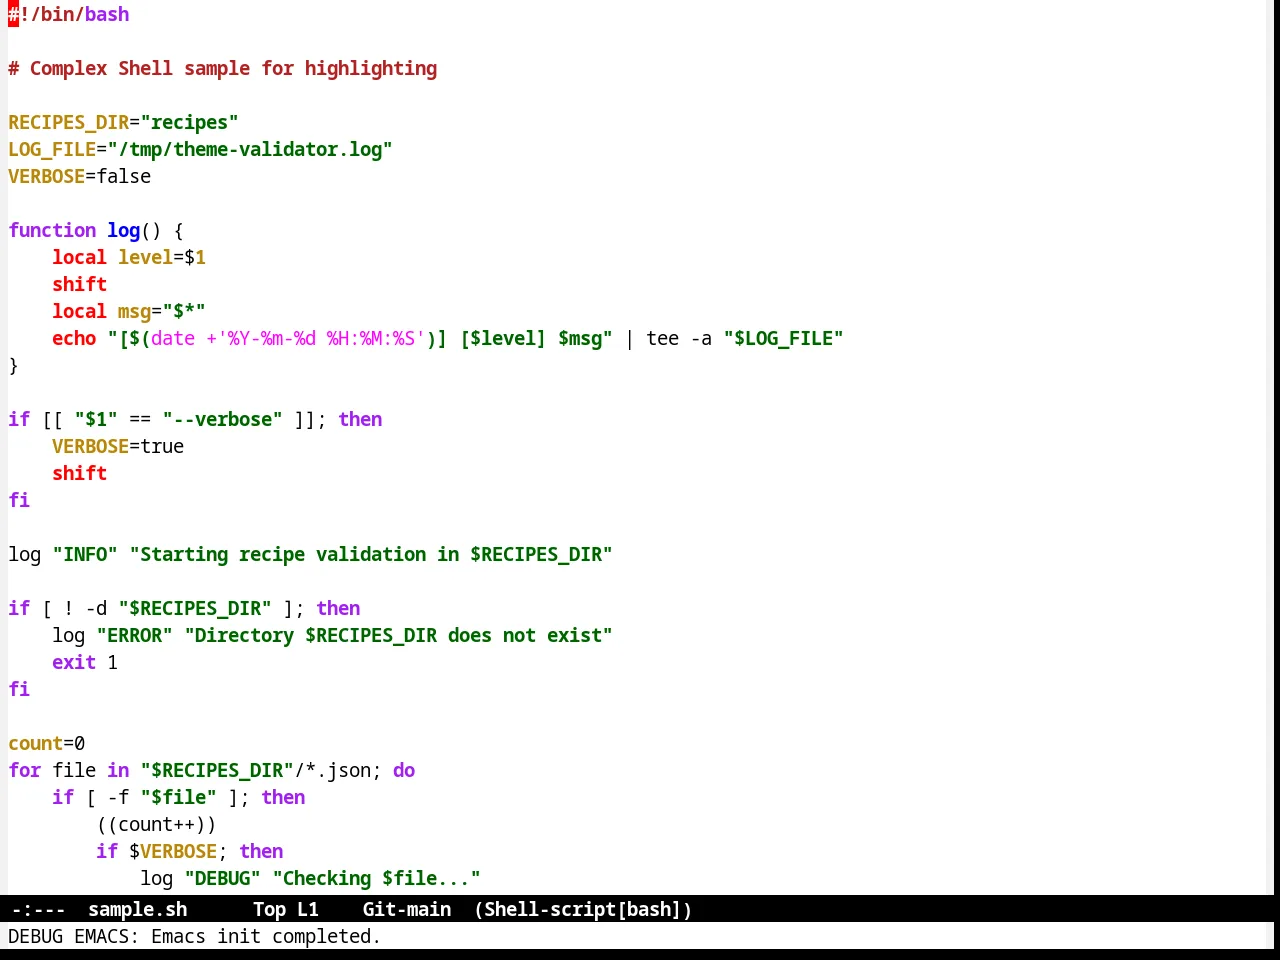Click the 'if $VERBOSE; then' line

point(190,851)
